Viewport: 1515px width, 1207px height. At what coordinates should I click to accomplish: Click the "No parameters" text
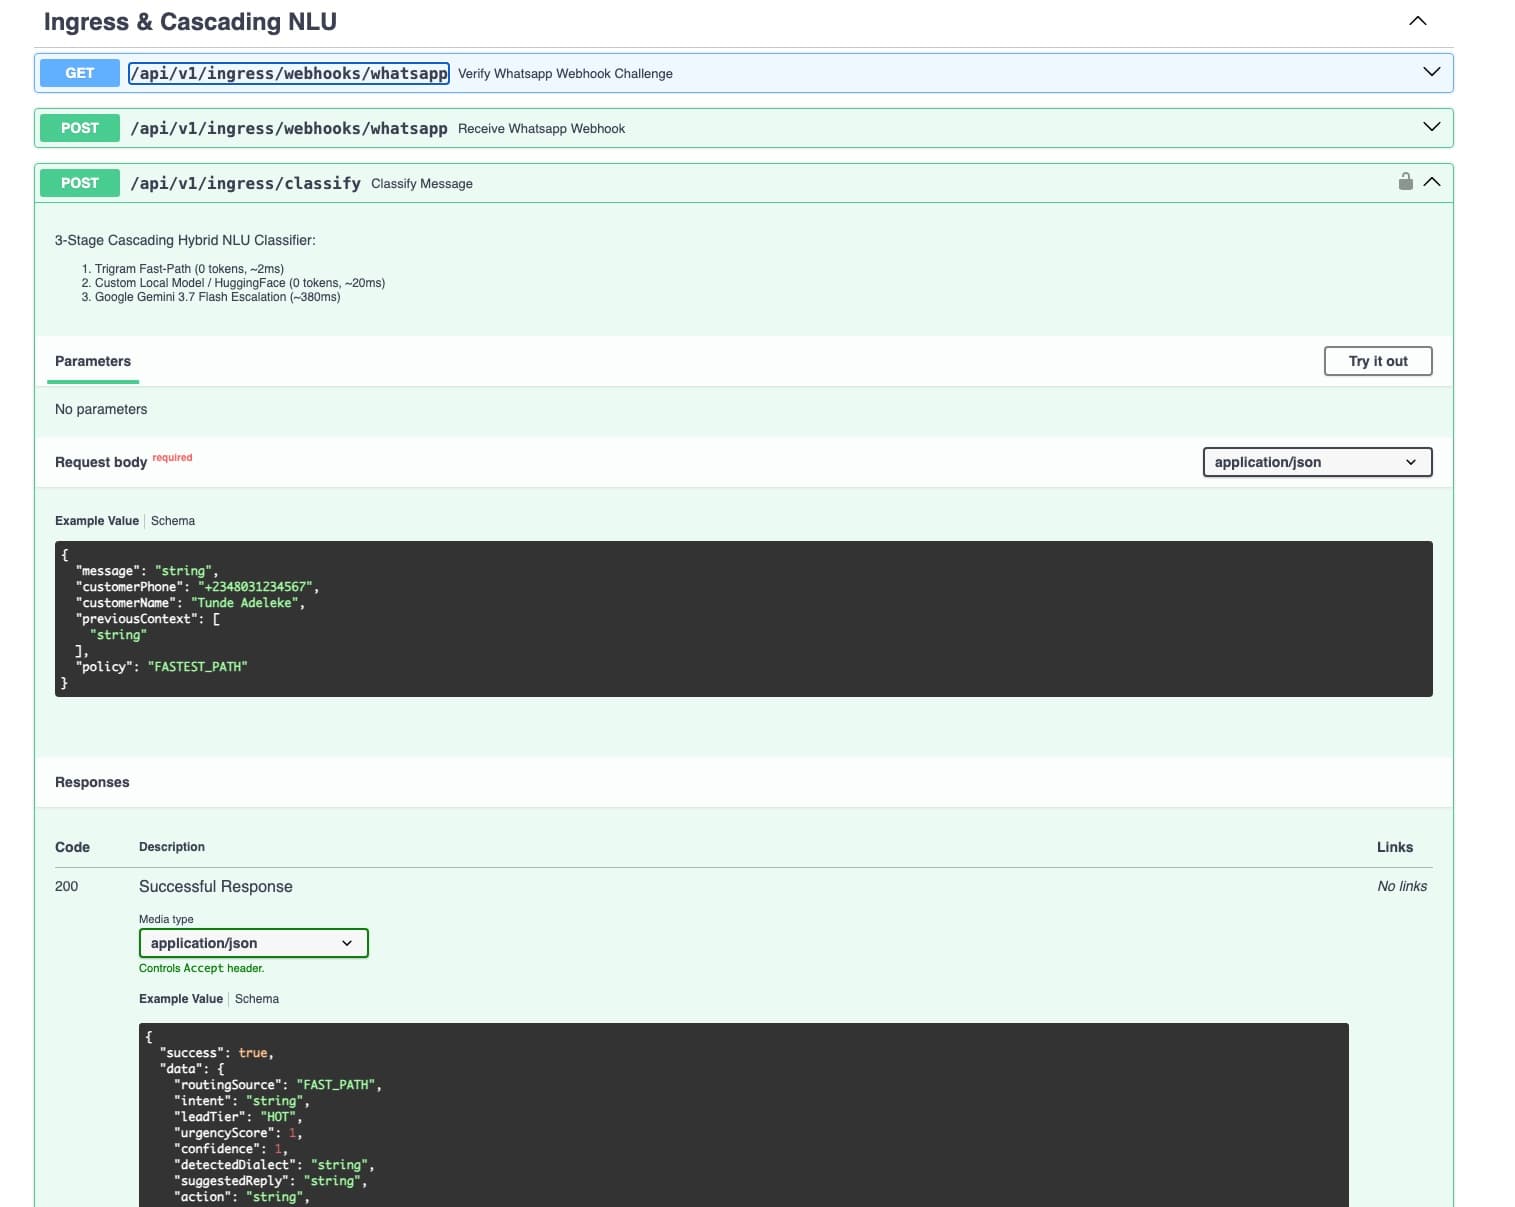pos(101,409)
